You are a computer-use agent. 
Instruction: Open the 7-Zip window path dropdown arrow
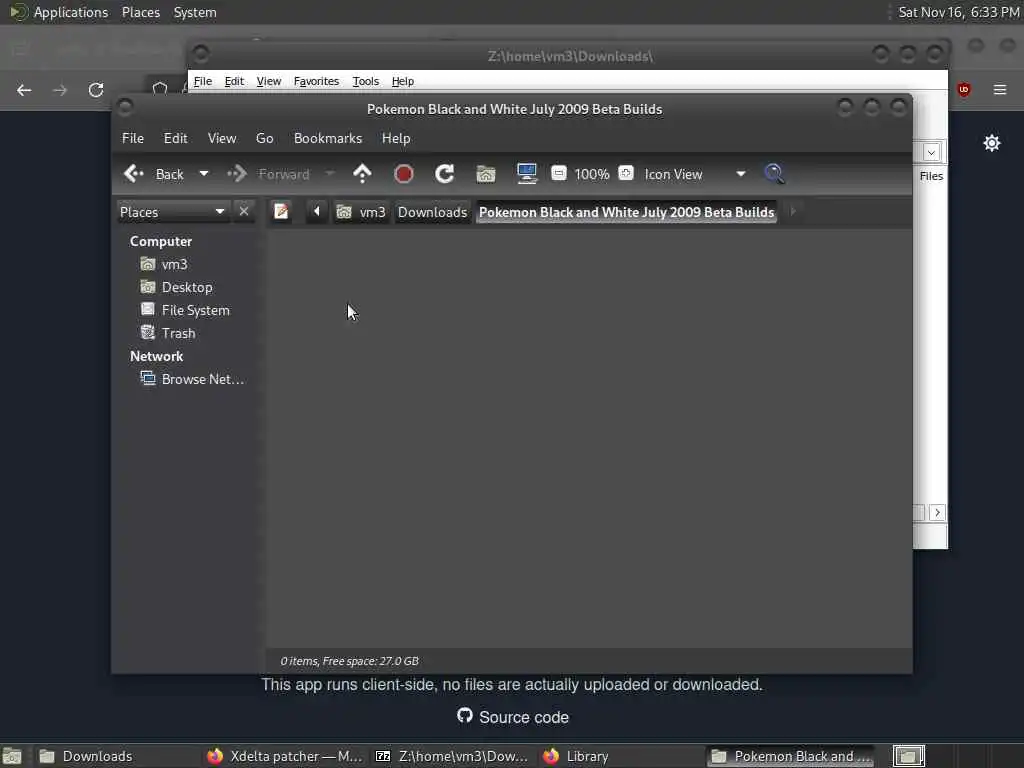[x=931, y=152]
